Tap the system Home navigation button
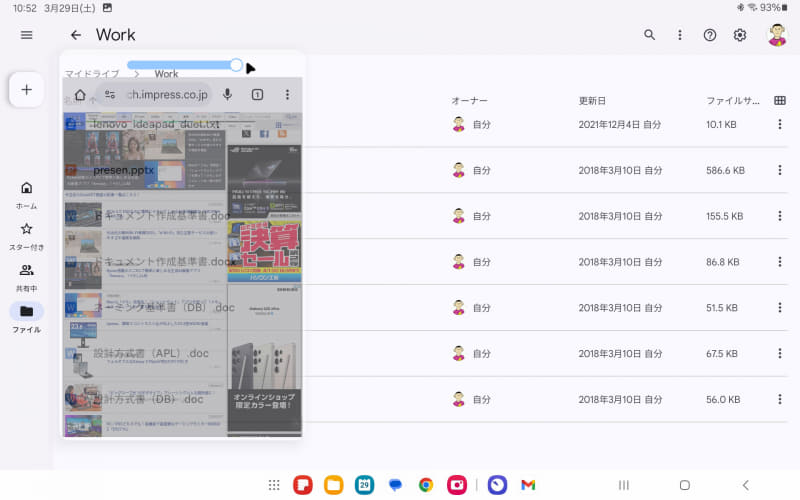The width and height of the screenshot is (800, 500). (x=685, y=485)
